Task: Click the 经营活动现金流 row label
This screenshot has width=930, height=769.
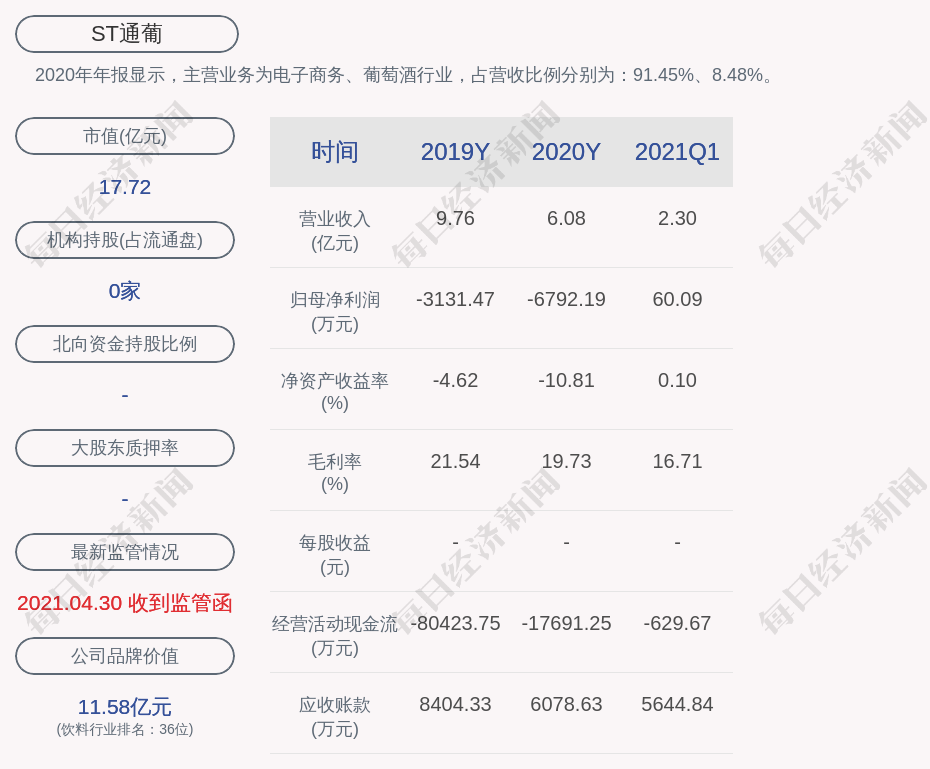Action: tap(335, 636)
